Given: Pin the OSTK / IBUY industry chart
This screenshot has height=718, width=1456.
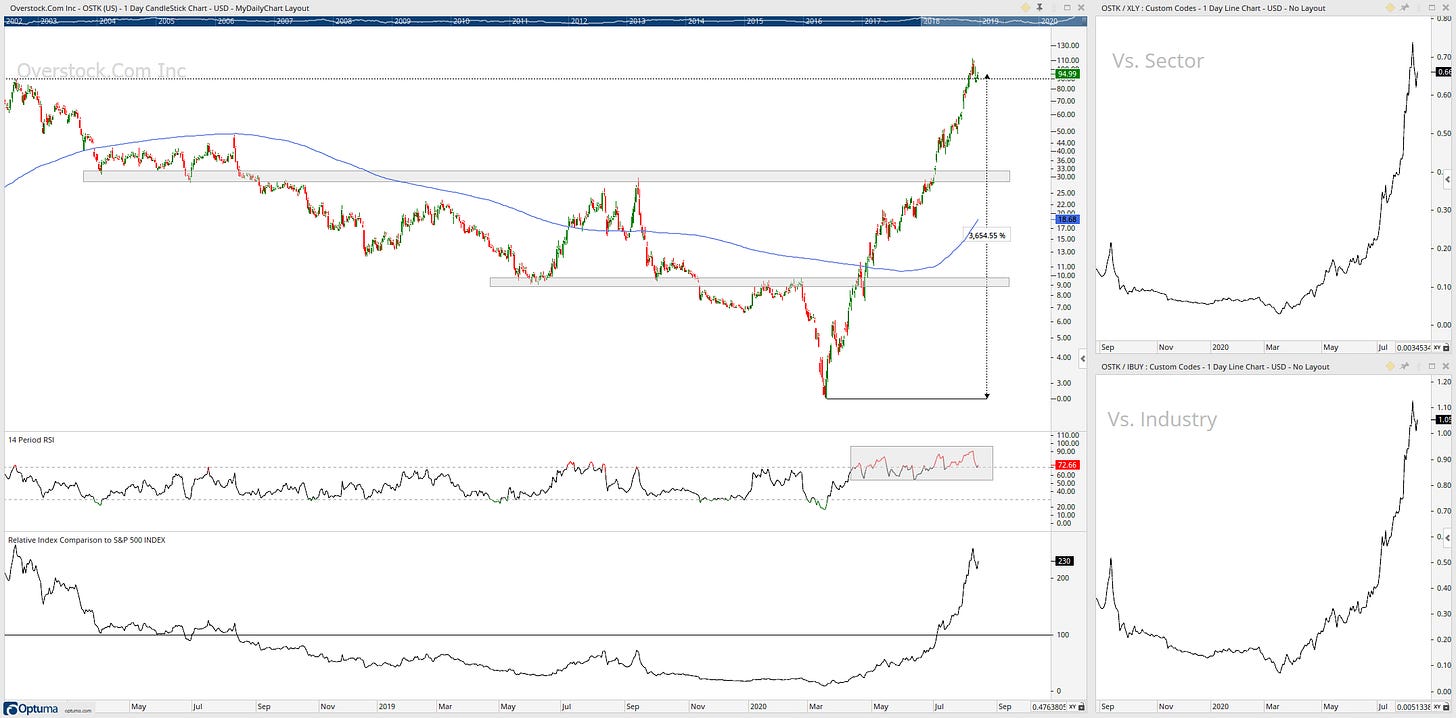Looking at the screenshot, I should (1405, 366).
